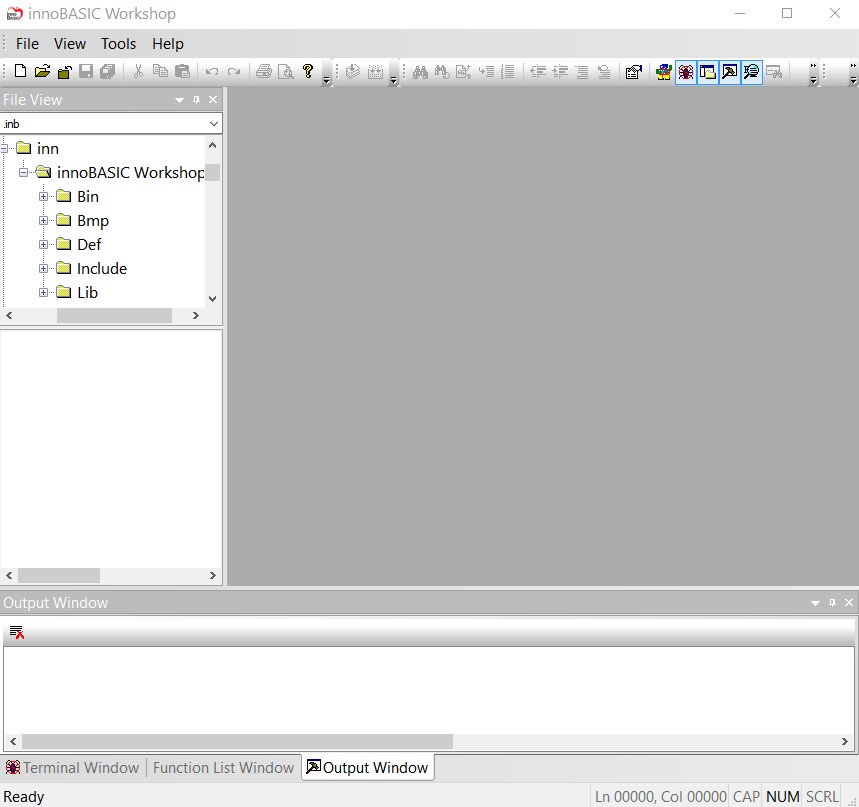The image size is (859, 807).
Task: Close the File View panel
Action: pyautogui.click(x=213, y=100)
